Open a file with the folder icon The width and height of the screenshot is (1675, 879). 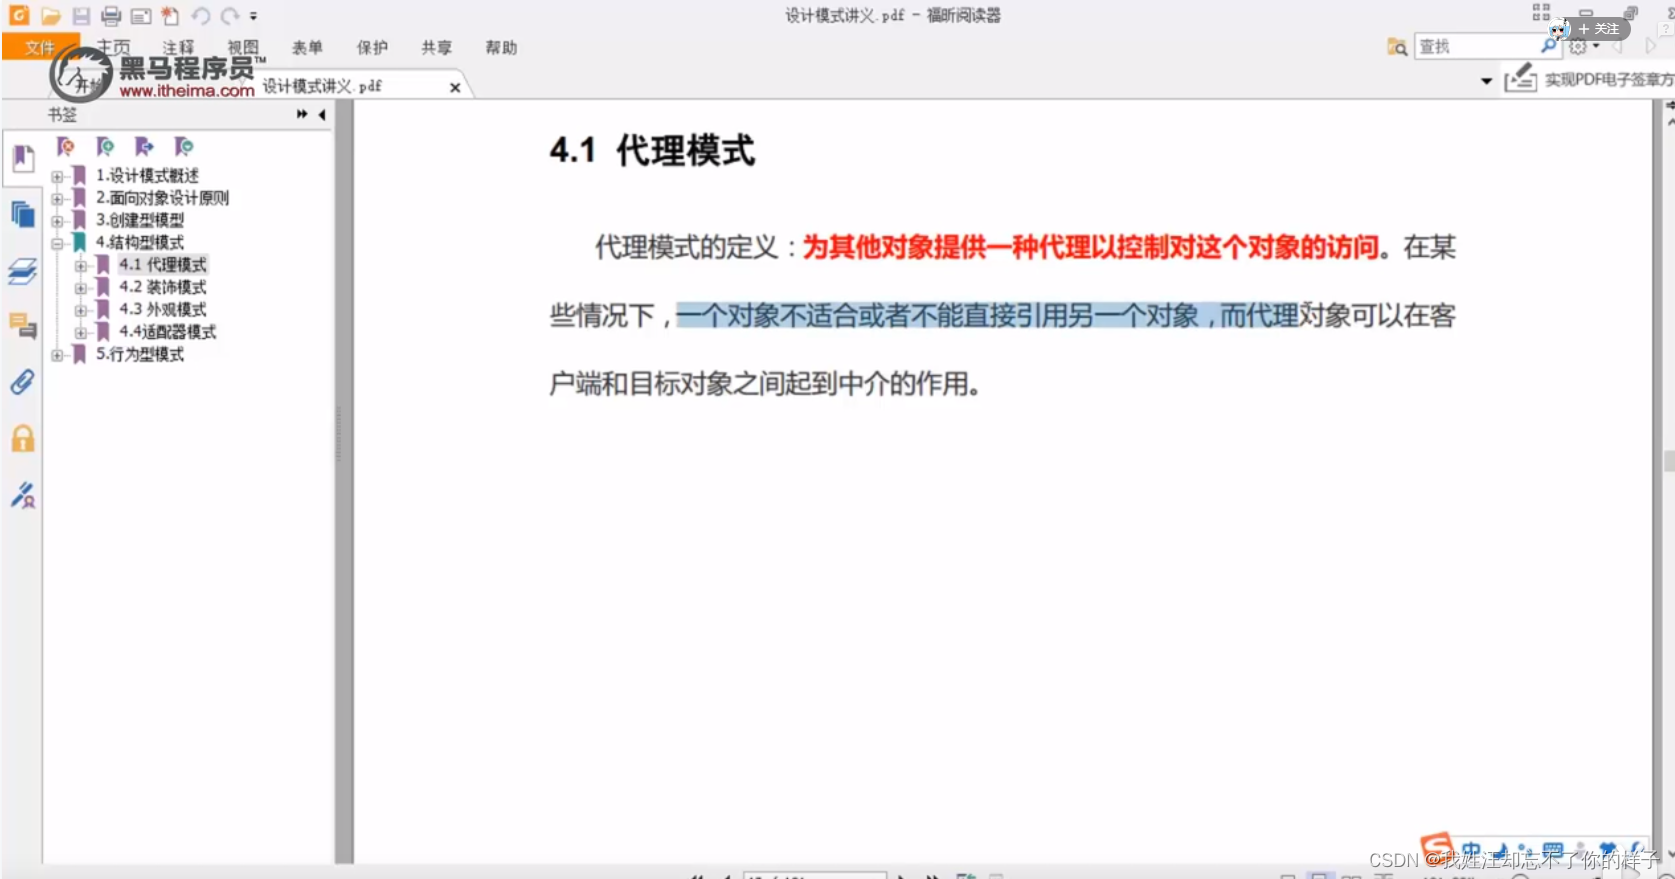click(51, 16)
